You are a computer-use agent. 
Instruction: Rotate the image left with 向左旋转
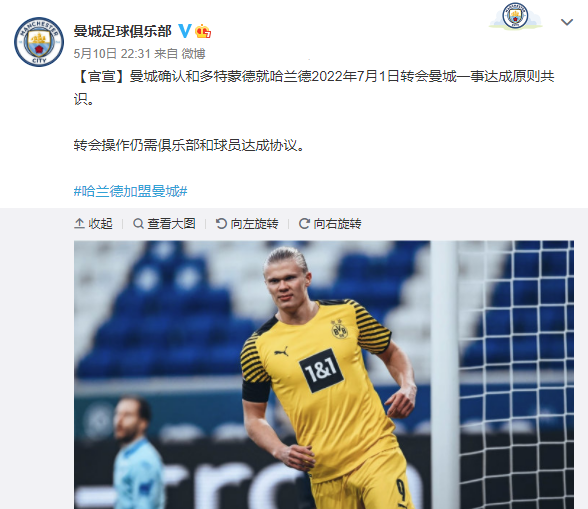click(247, 224)
